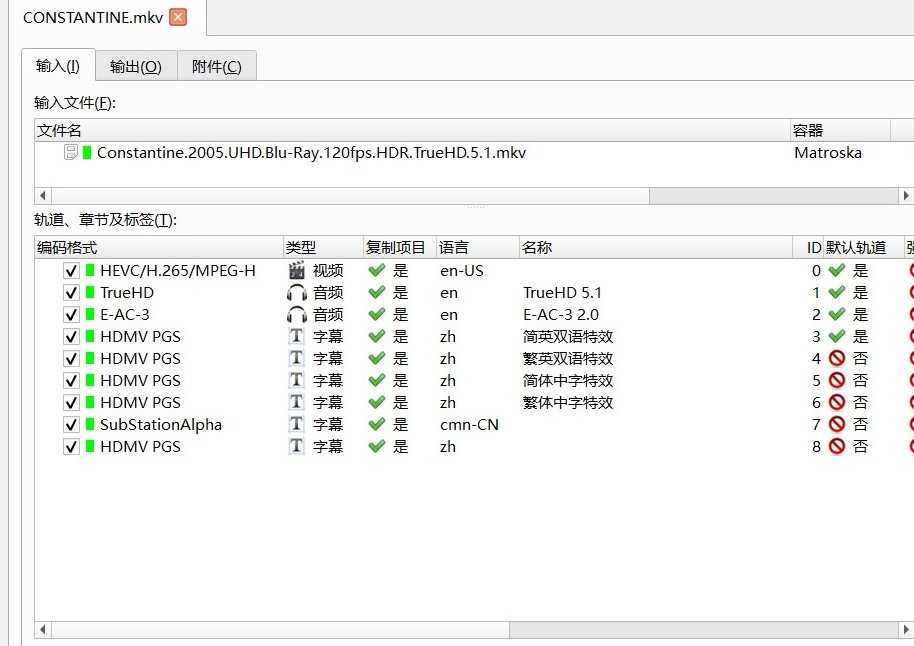The image size is (914, 646).
Task: Click the headphones icon on E-AC-3 row
Action: click(x=297, y=315)
